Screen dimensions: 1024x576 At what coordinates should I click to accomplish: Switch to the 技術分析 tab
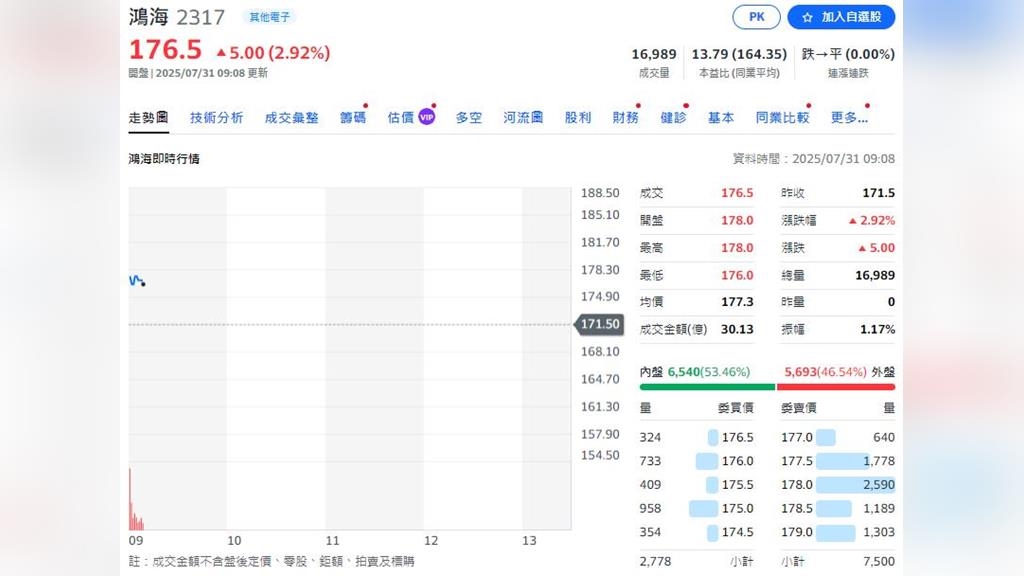[216, 118]
